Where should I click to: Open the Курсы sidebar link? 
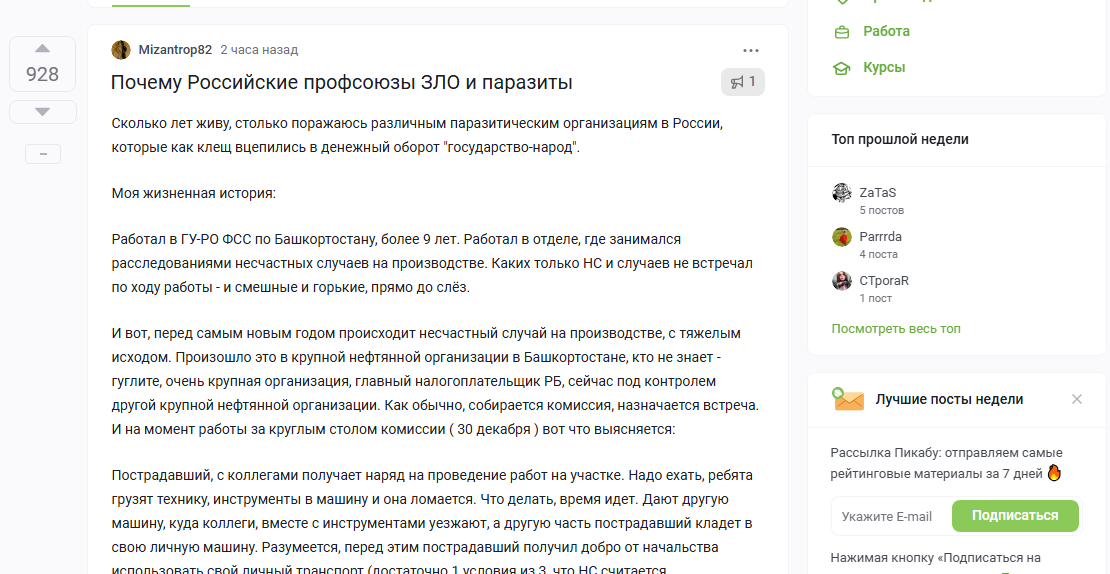point(884,67)
